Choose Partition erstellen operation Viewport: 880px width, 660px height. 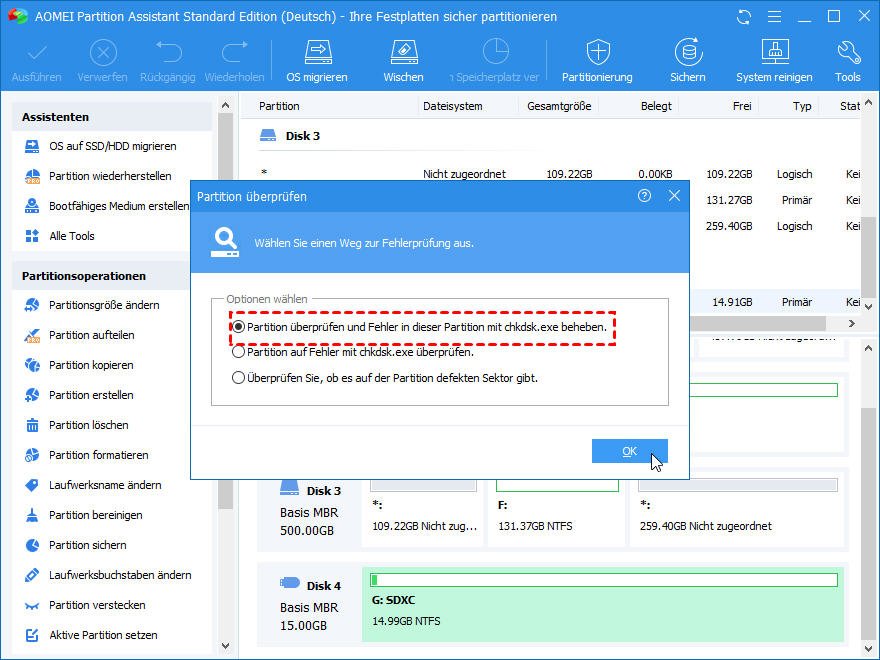pos(79,395)
